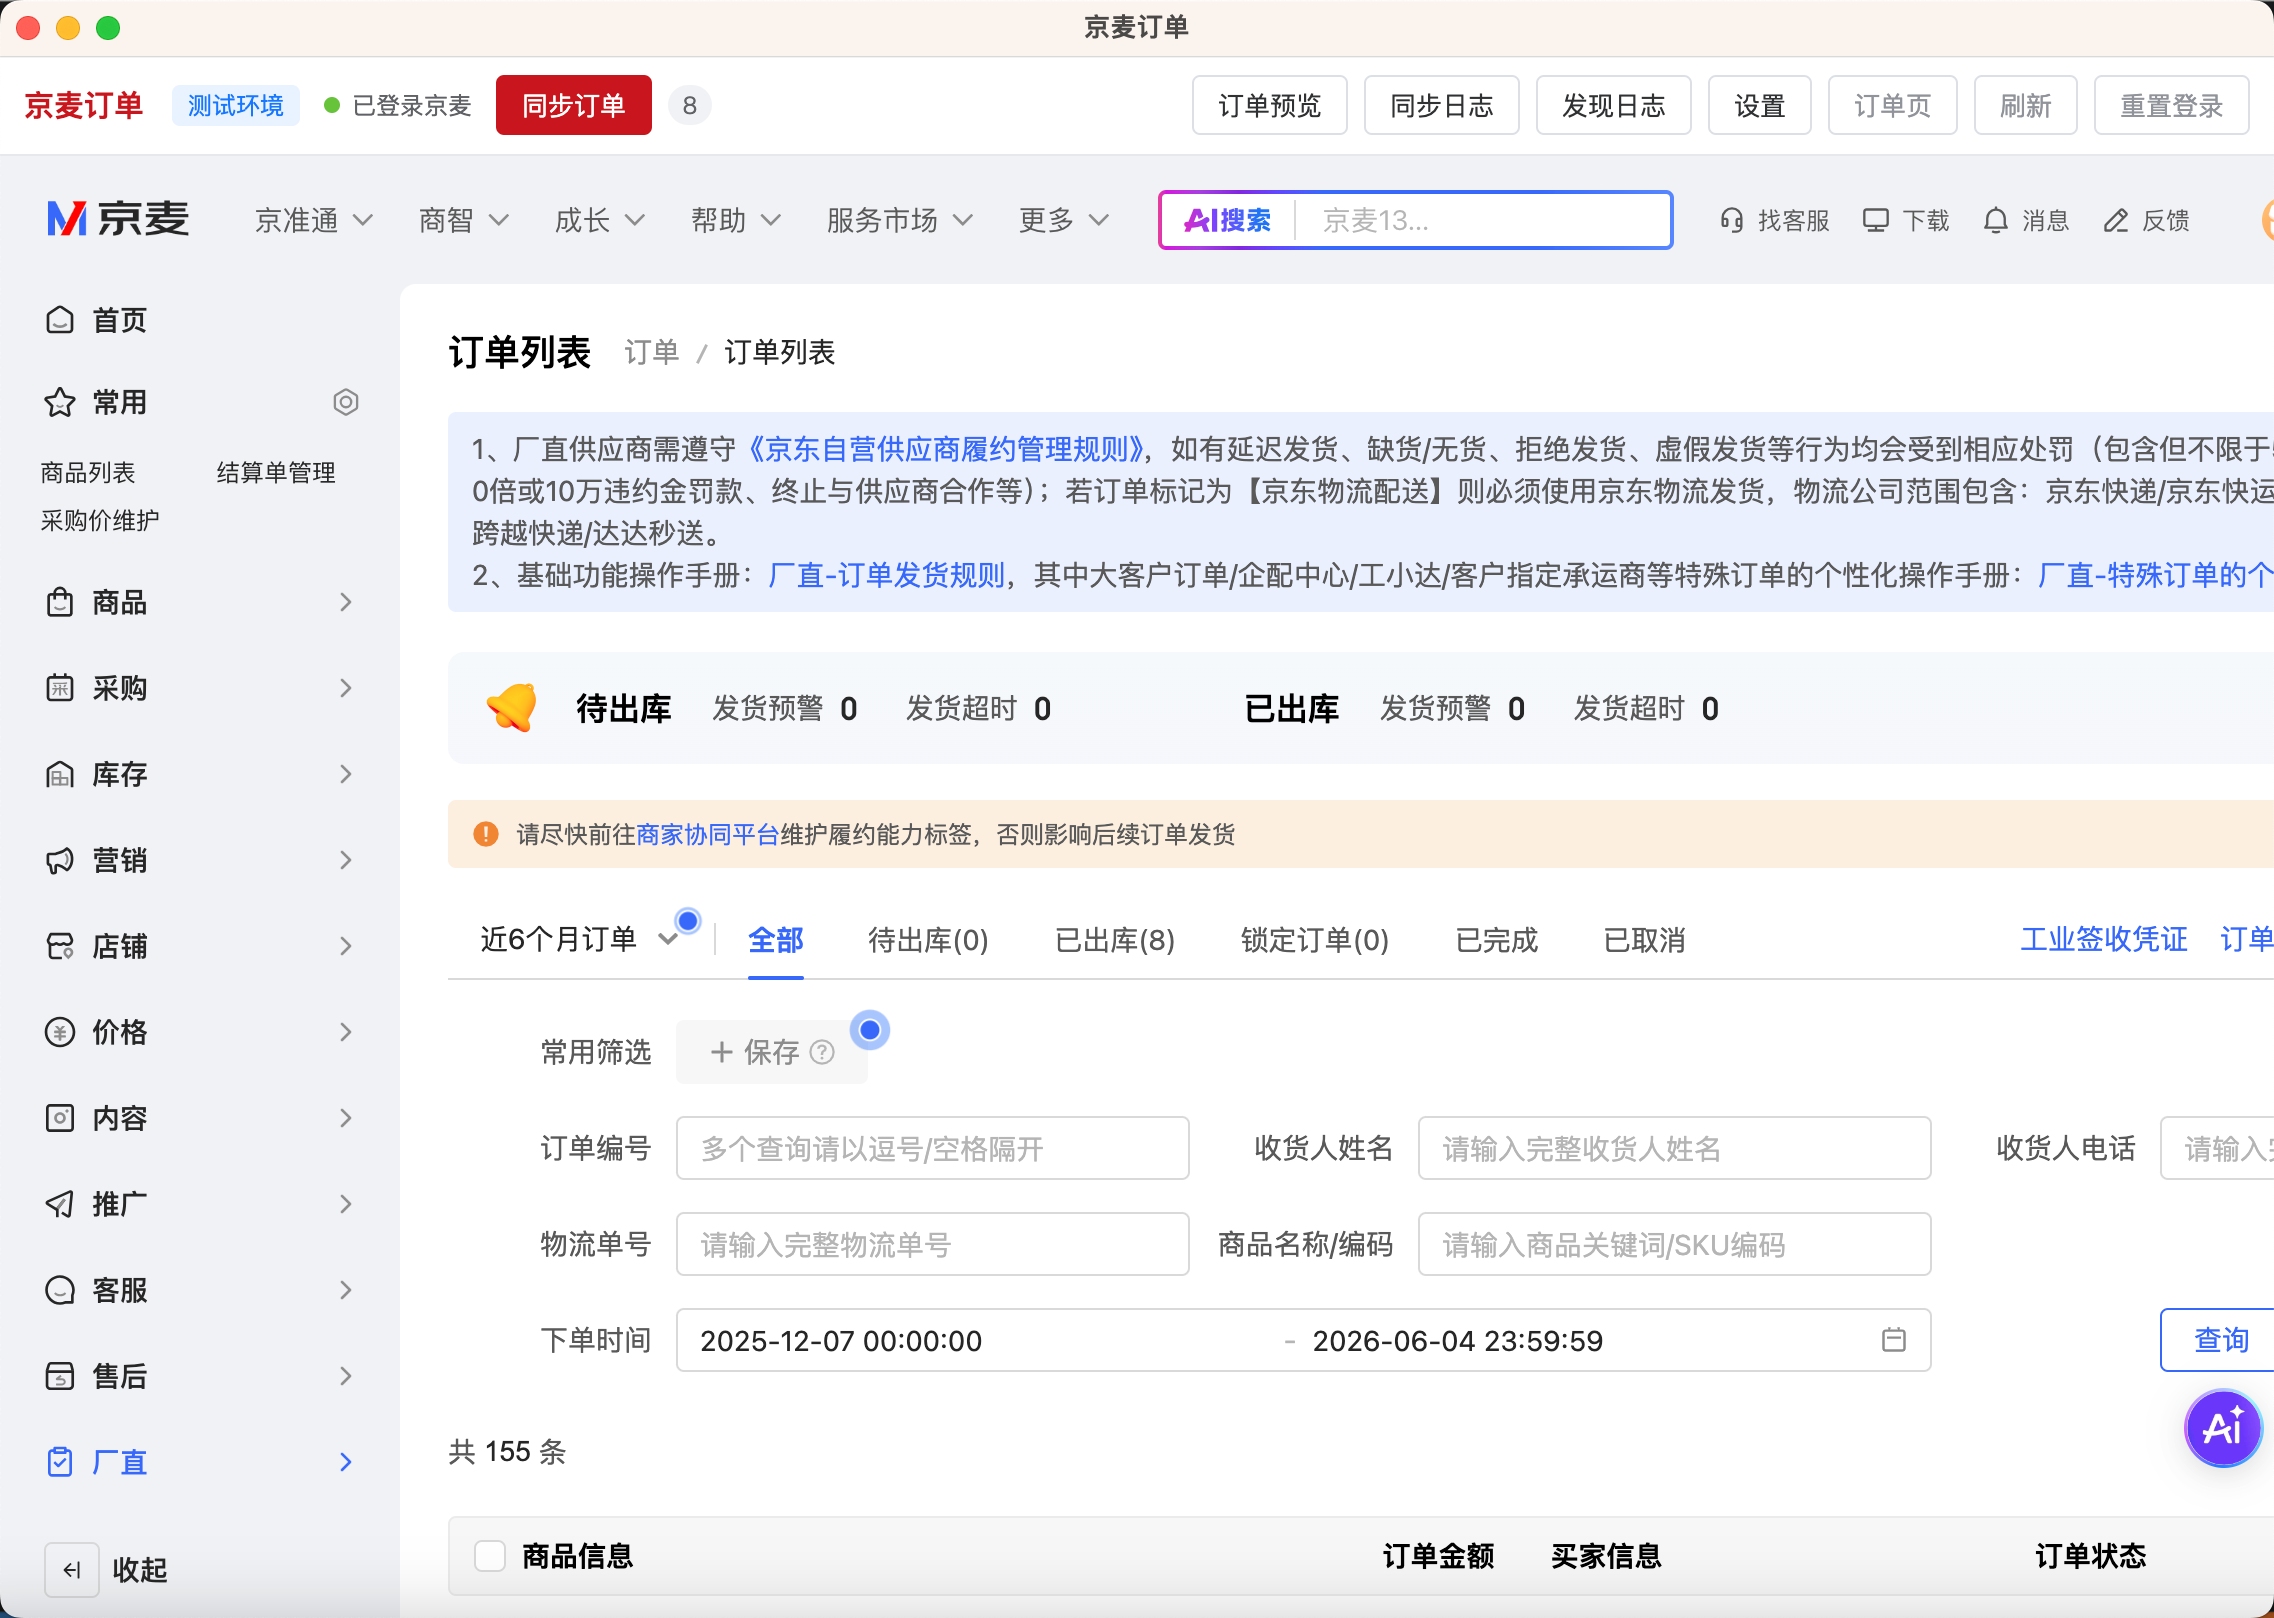Viewport: 2274px width, 1618px height.
Task: Expand the 京准通 dropdown menu
Action: [314, 220]
